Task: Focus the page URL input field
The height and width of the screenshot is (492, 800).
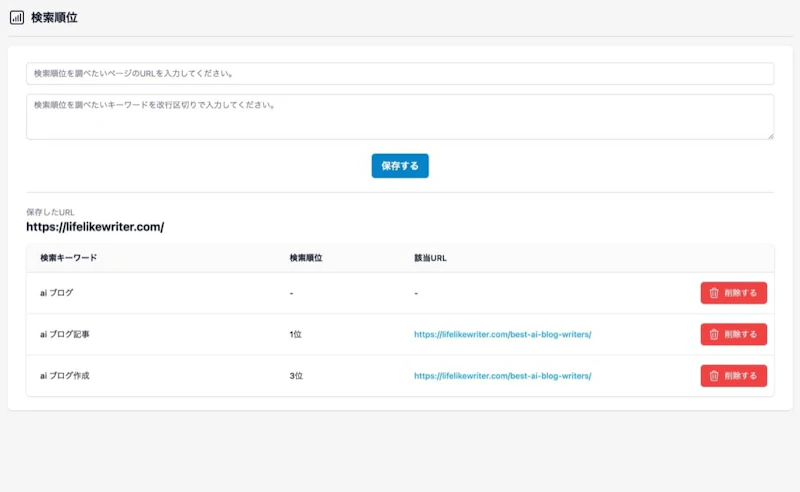Action: 400,74
